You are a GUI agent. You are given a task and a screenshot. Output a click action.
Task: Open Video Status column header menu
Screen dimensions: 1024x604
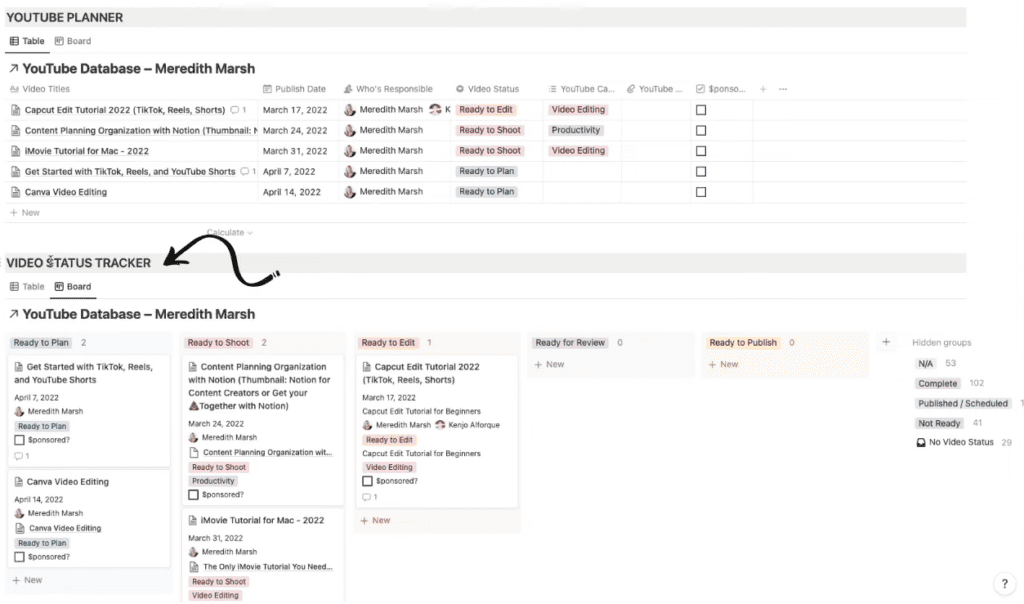pyautogui.click(x=487, y=89)
